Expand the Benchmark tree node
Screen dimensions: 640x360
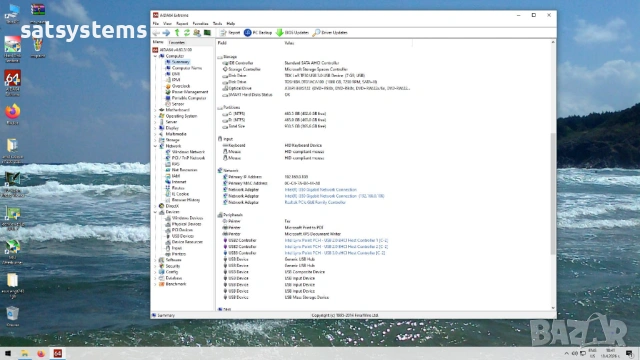[155, 284]
